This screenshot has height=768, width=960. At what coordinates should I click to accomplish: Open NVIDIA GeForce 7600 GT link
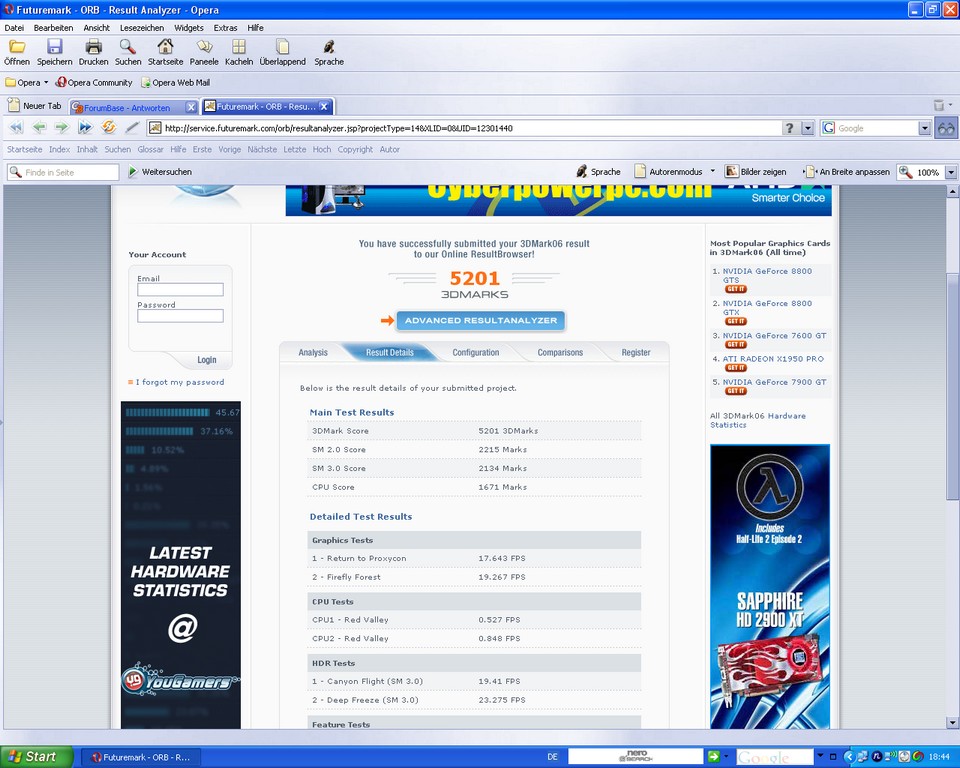pyautogui.click(x=774, y=336)
